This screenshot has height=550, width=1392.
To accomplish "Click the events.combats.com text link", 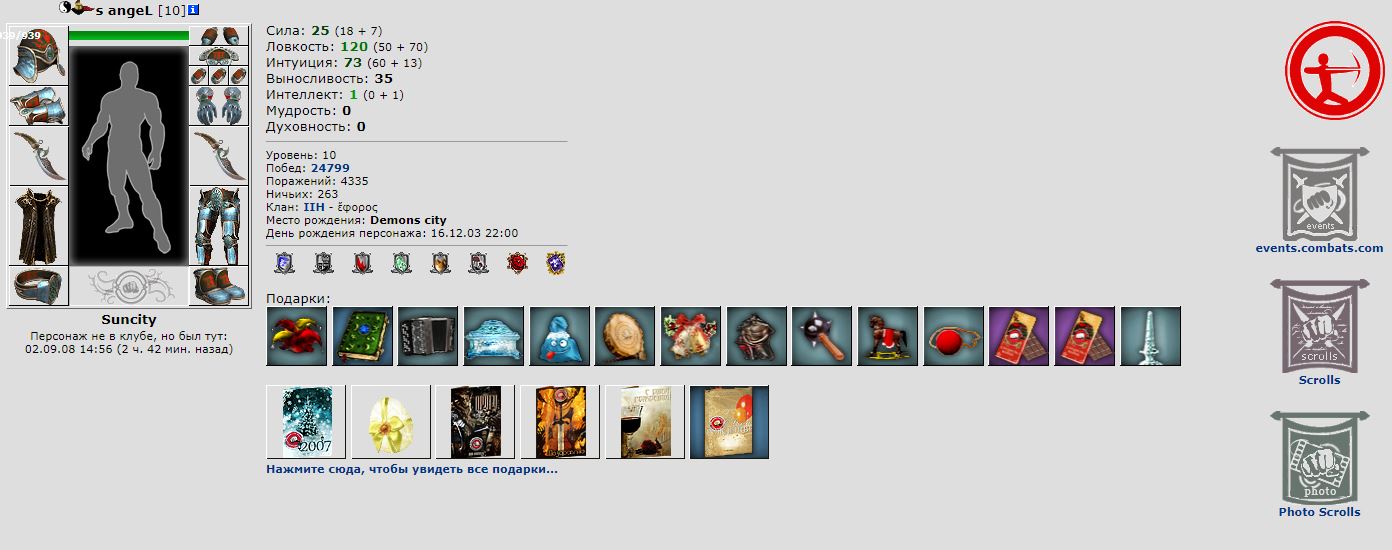I will 1319,248.
